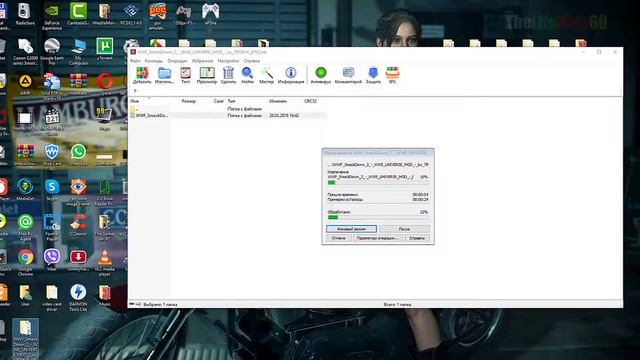Open the Music folder on the desktop
The image size is (640, 360).
coord(104,295)
